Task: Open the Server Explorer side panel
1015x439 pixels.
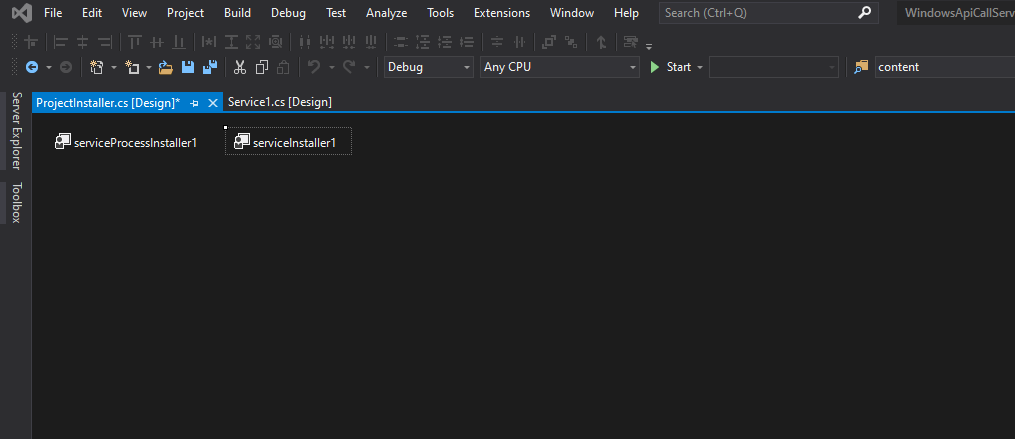Action: [x=16, y=130]
